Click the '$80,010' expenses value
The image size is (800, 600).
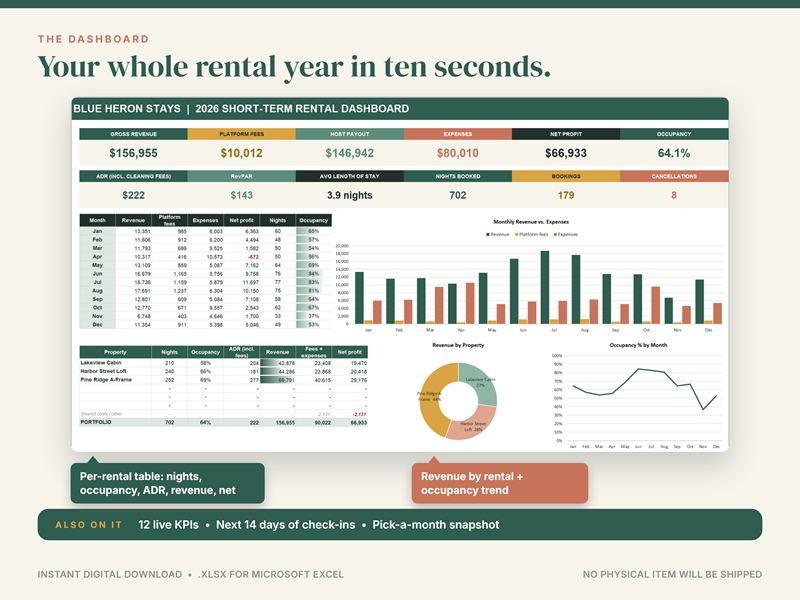[x=458, y=153]
